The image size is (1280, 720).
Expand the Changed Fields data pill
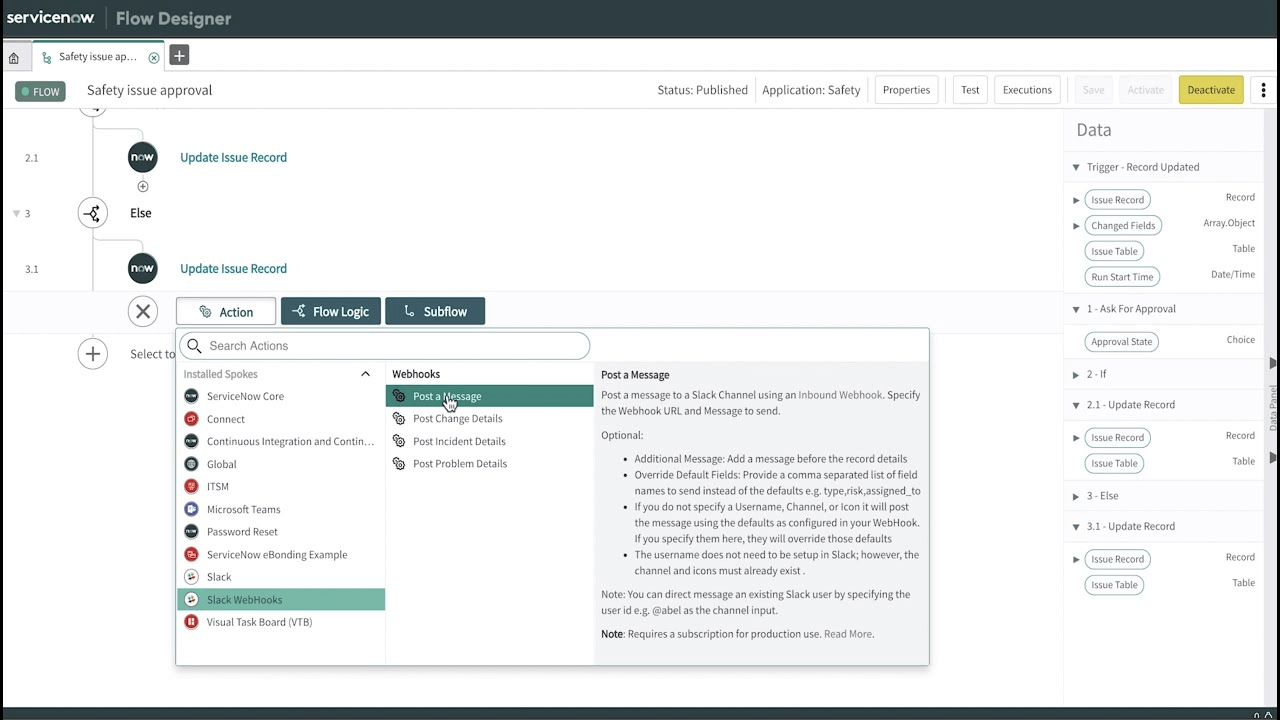click(x=1076, y=226)
